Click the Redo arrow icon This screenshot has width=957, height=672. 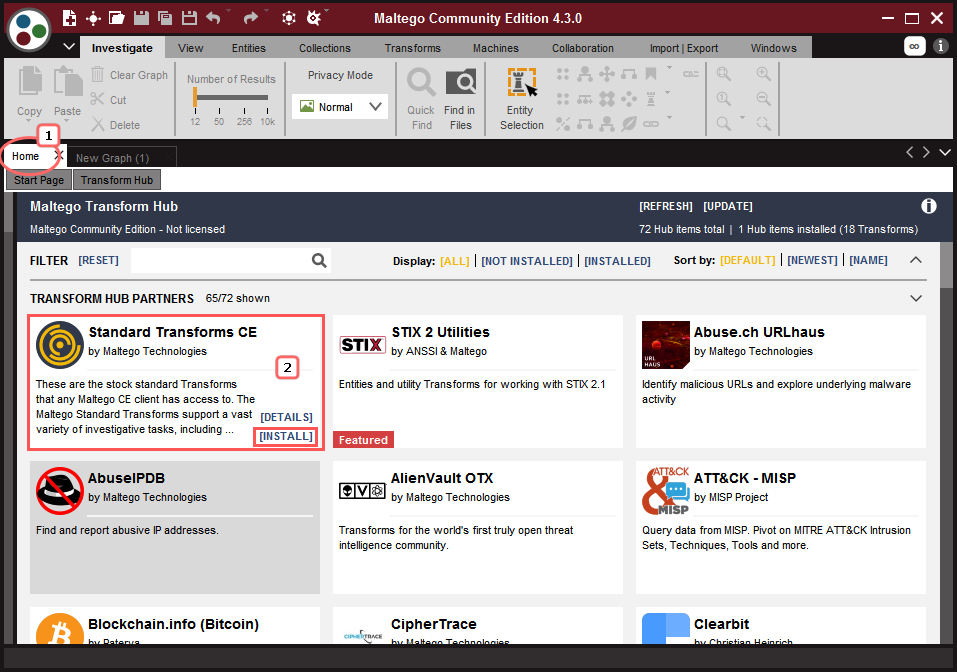[x=250, y=18]
